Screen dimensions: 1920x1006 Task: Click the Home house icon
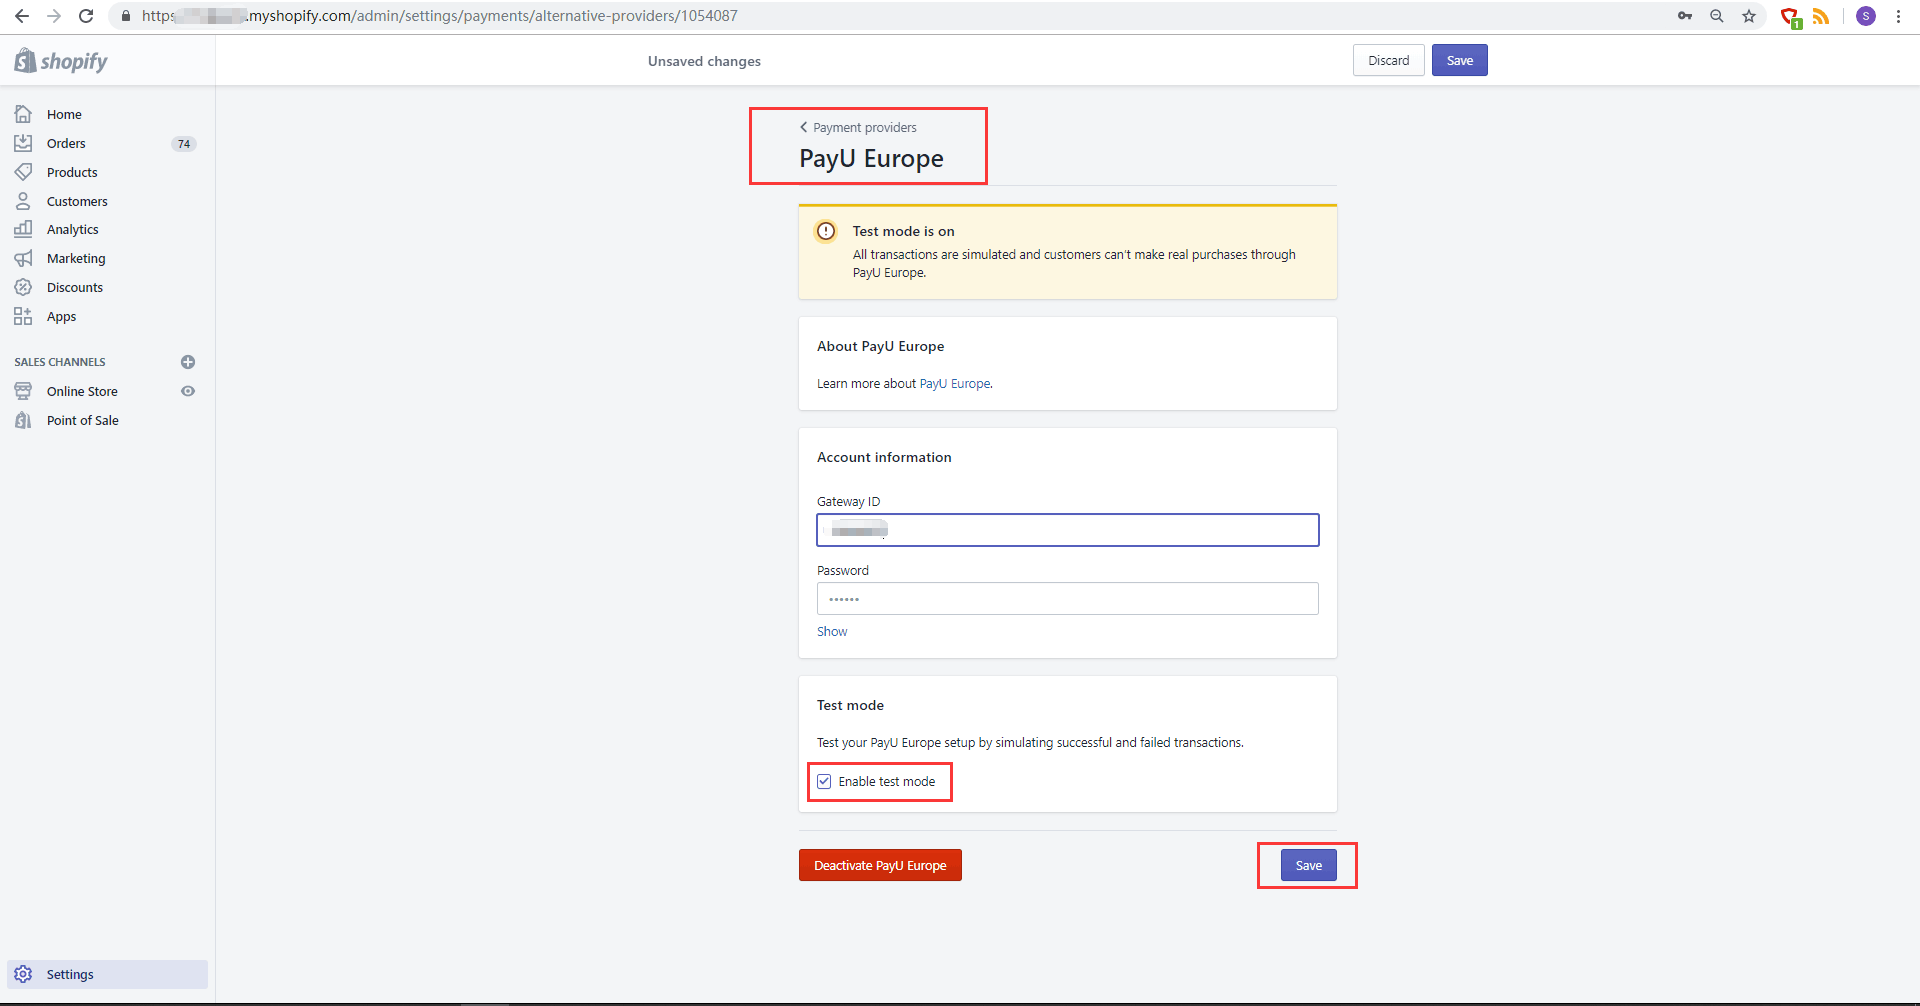pyautogui.click(x=23, y=114)
